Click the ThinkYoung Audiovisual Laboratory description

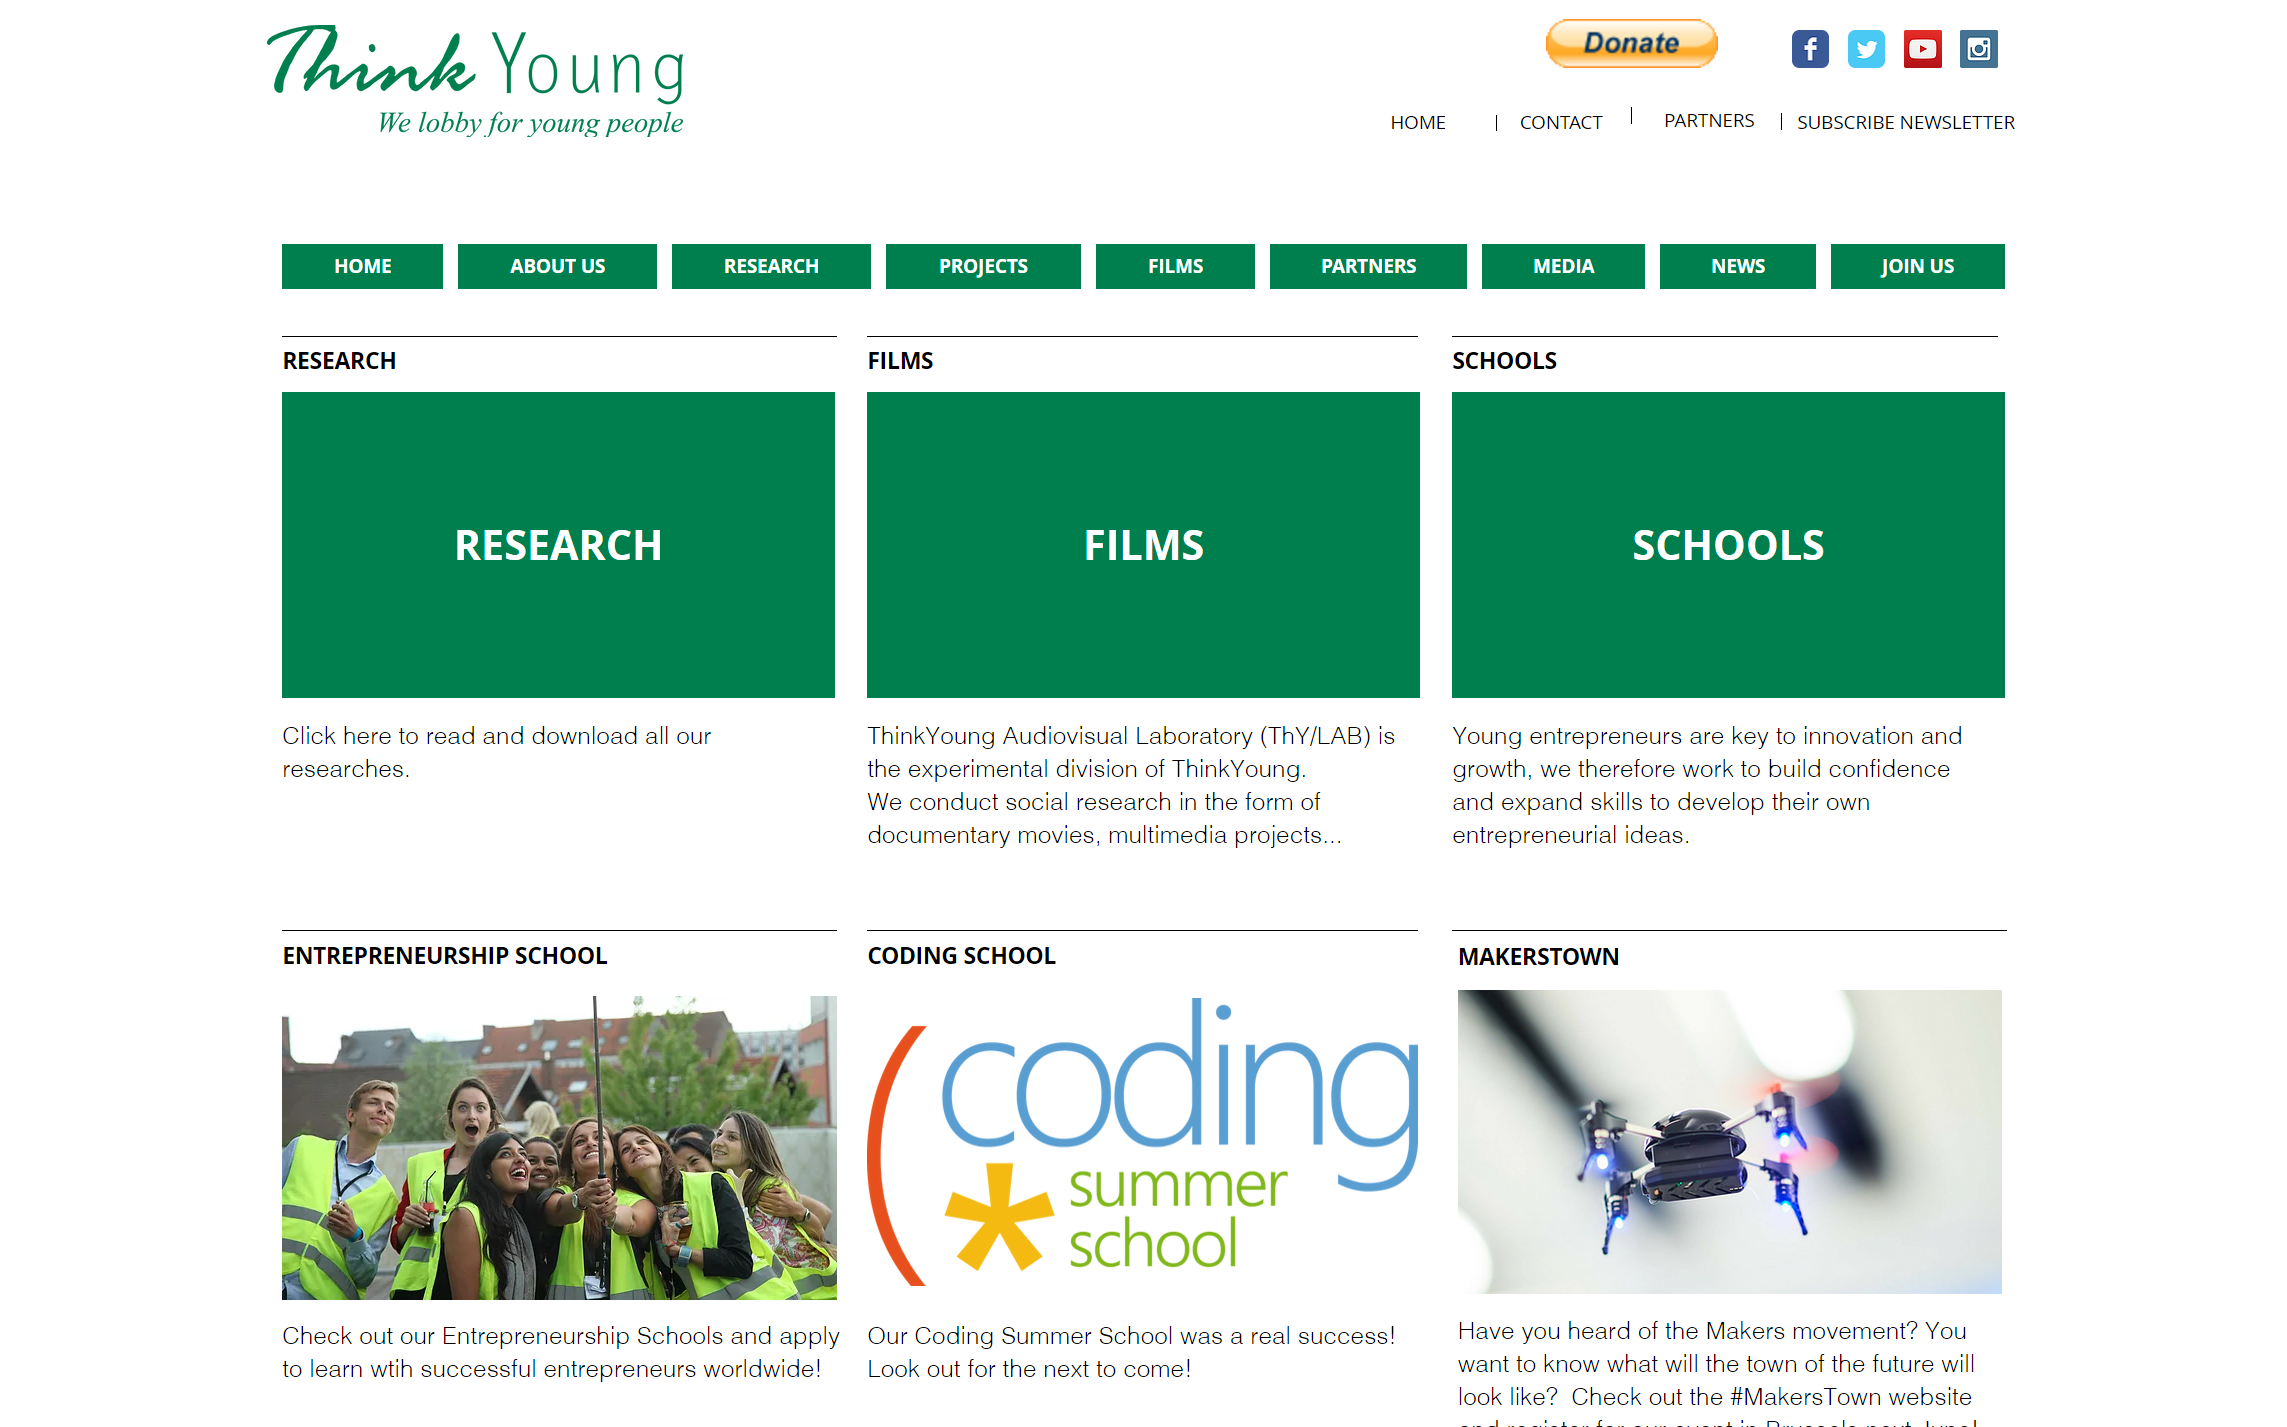pos(1131,785)
